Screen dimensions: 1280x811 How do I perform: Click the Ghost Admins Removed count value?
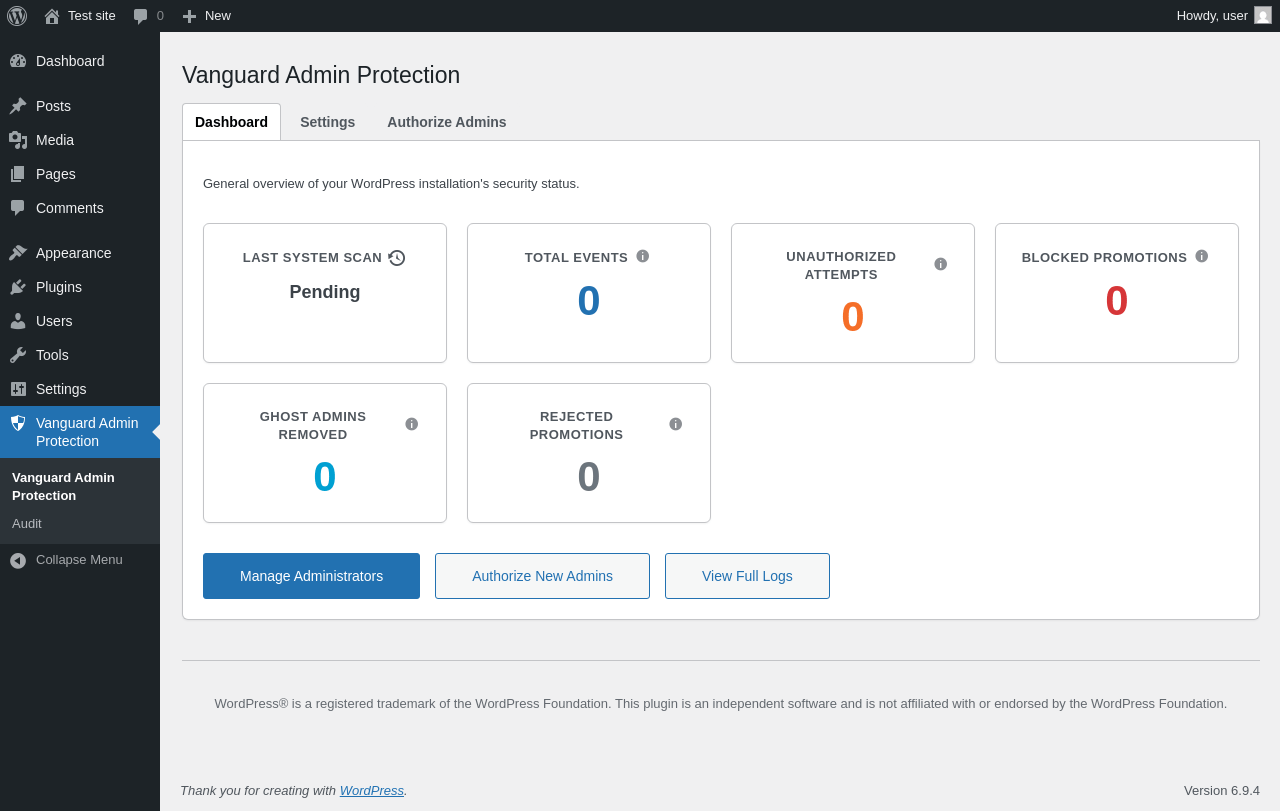tap(325, 477)
